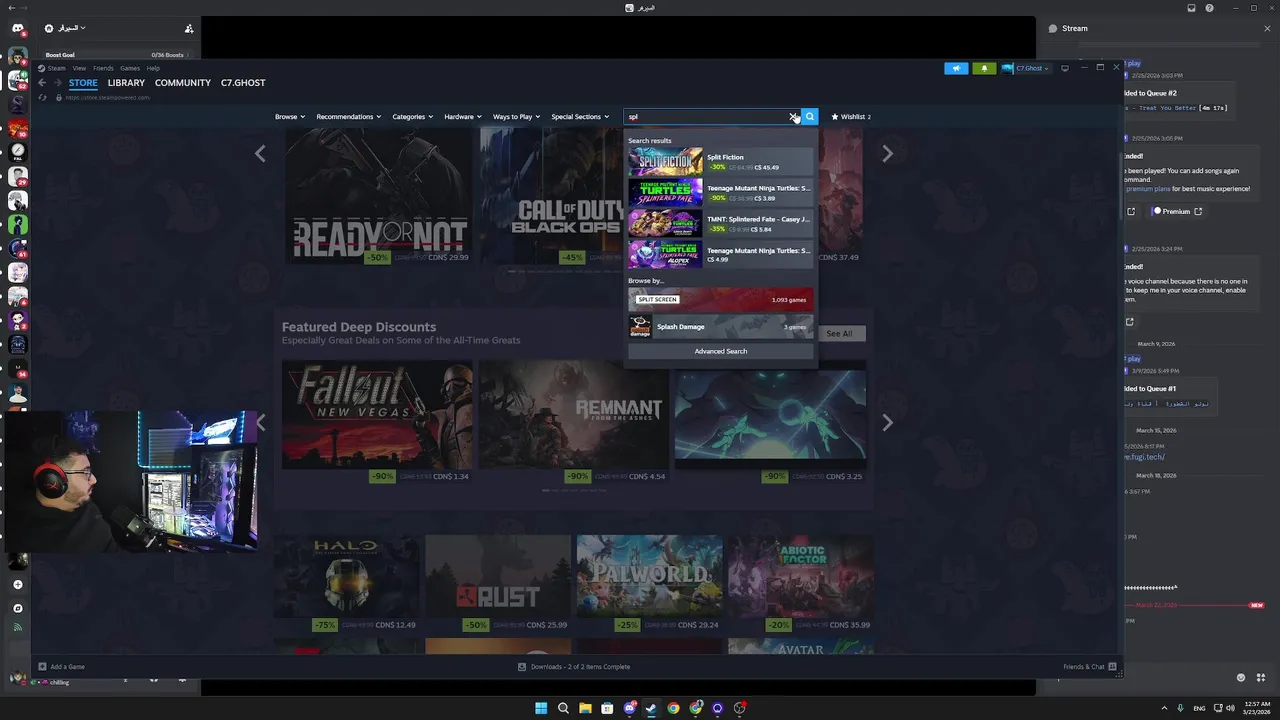Open Chrome from the taskbar
Screen dimensions: 1280x720
click(673, 708)
